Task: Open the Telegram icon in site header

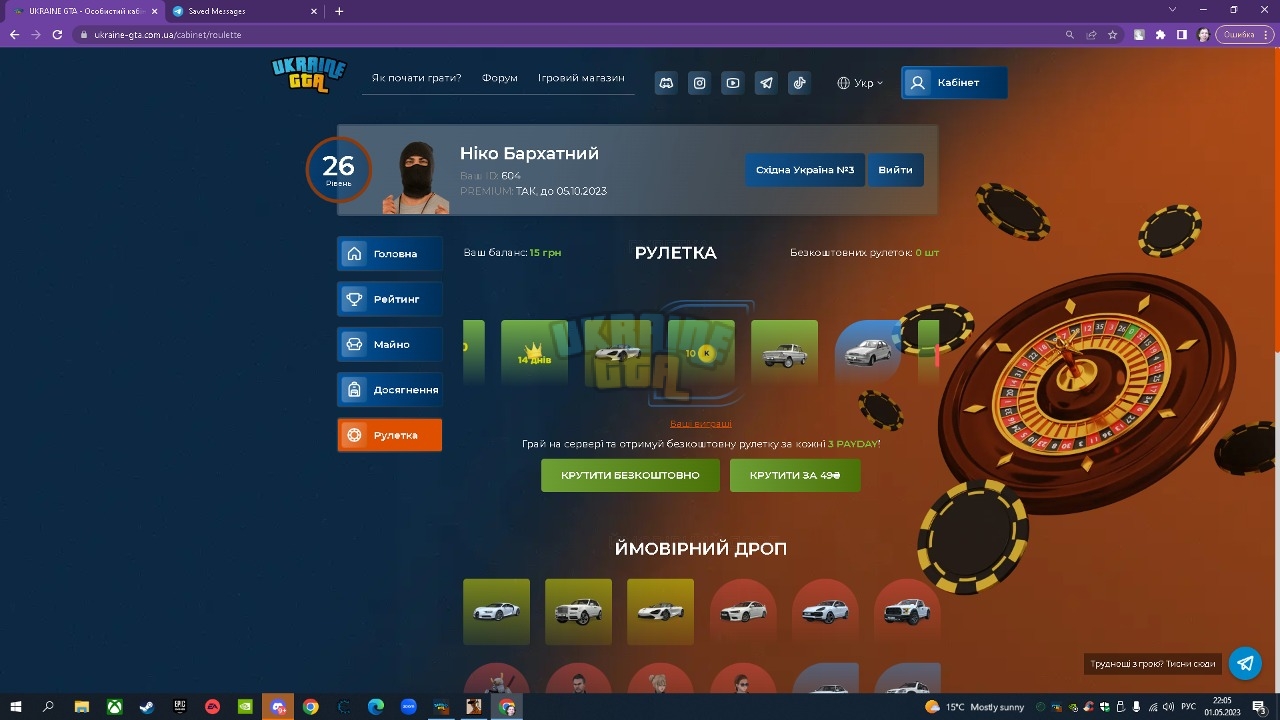Action: pos(766,83)
